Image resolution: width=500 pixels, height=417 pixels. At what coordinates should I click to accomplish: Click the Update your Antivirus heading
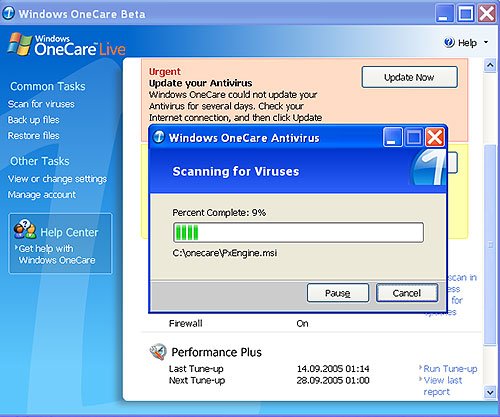tap(201, 83)
